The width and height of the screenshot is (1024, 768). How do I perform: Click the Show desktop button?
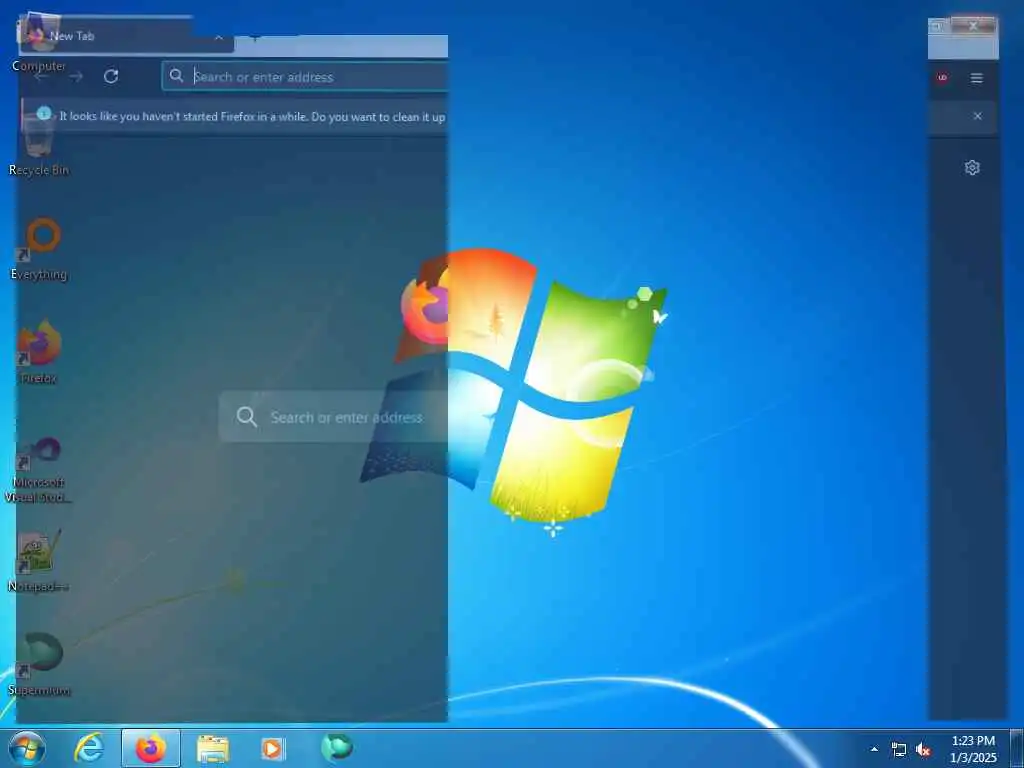(1017, 748)
